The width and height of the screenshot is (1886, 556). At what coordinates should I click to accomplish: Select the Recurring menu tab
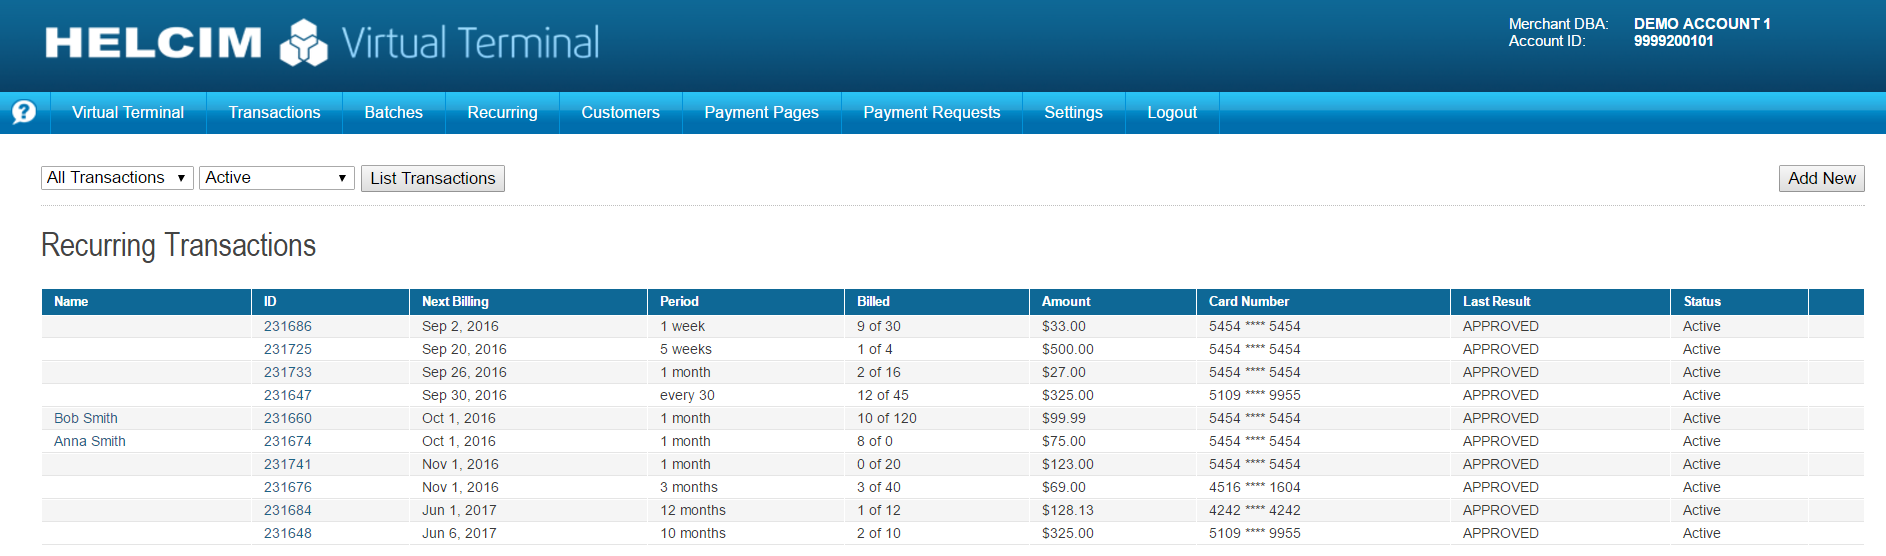tap(502, 113)
